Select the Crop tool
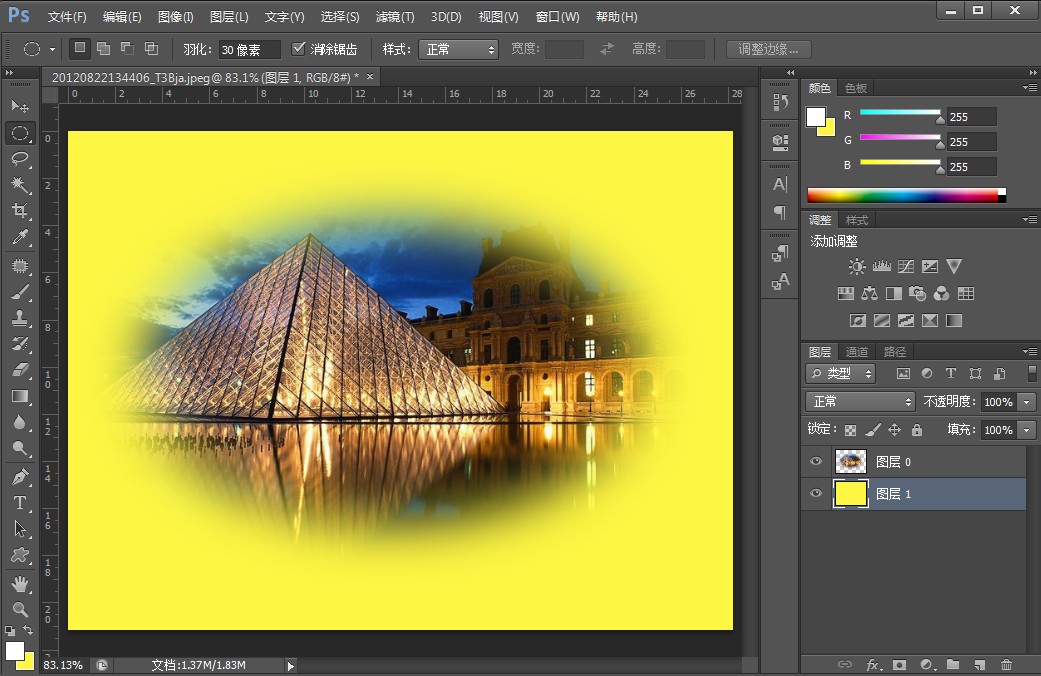1041x676 pixels. click(20, 211)
